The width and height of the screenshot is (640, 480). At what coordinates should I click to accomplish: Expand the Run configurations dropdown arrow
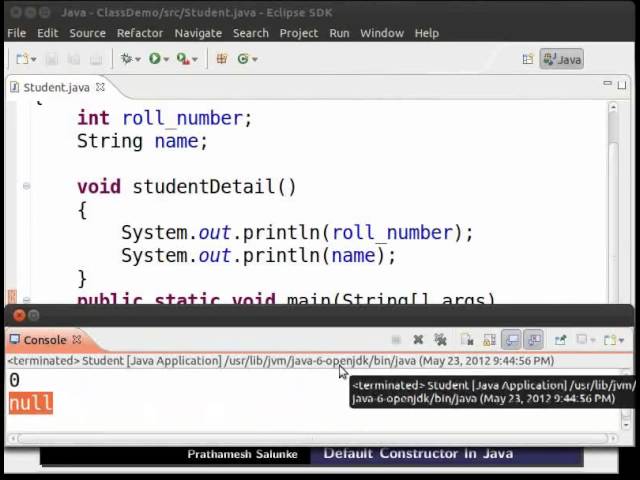point(166,60)
